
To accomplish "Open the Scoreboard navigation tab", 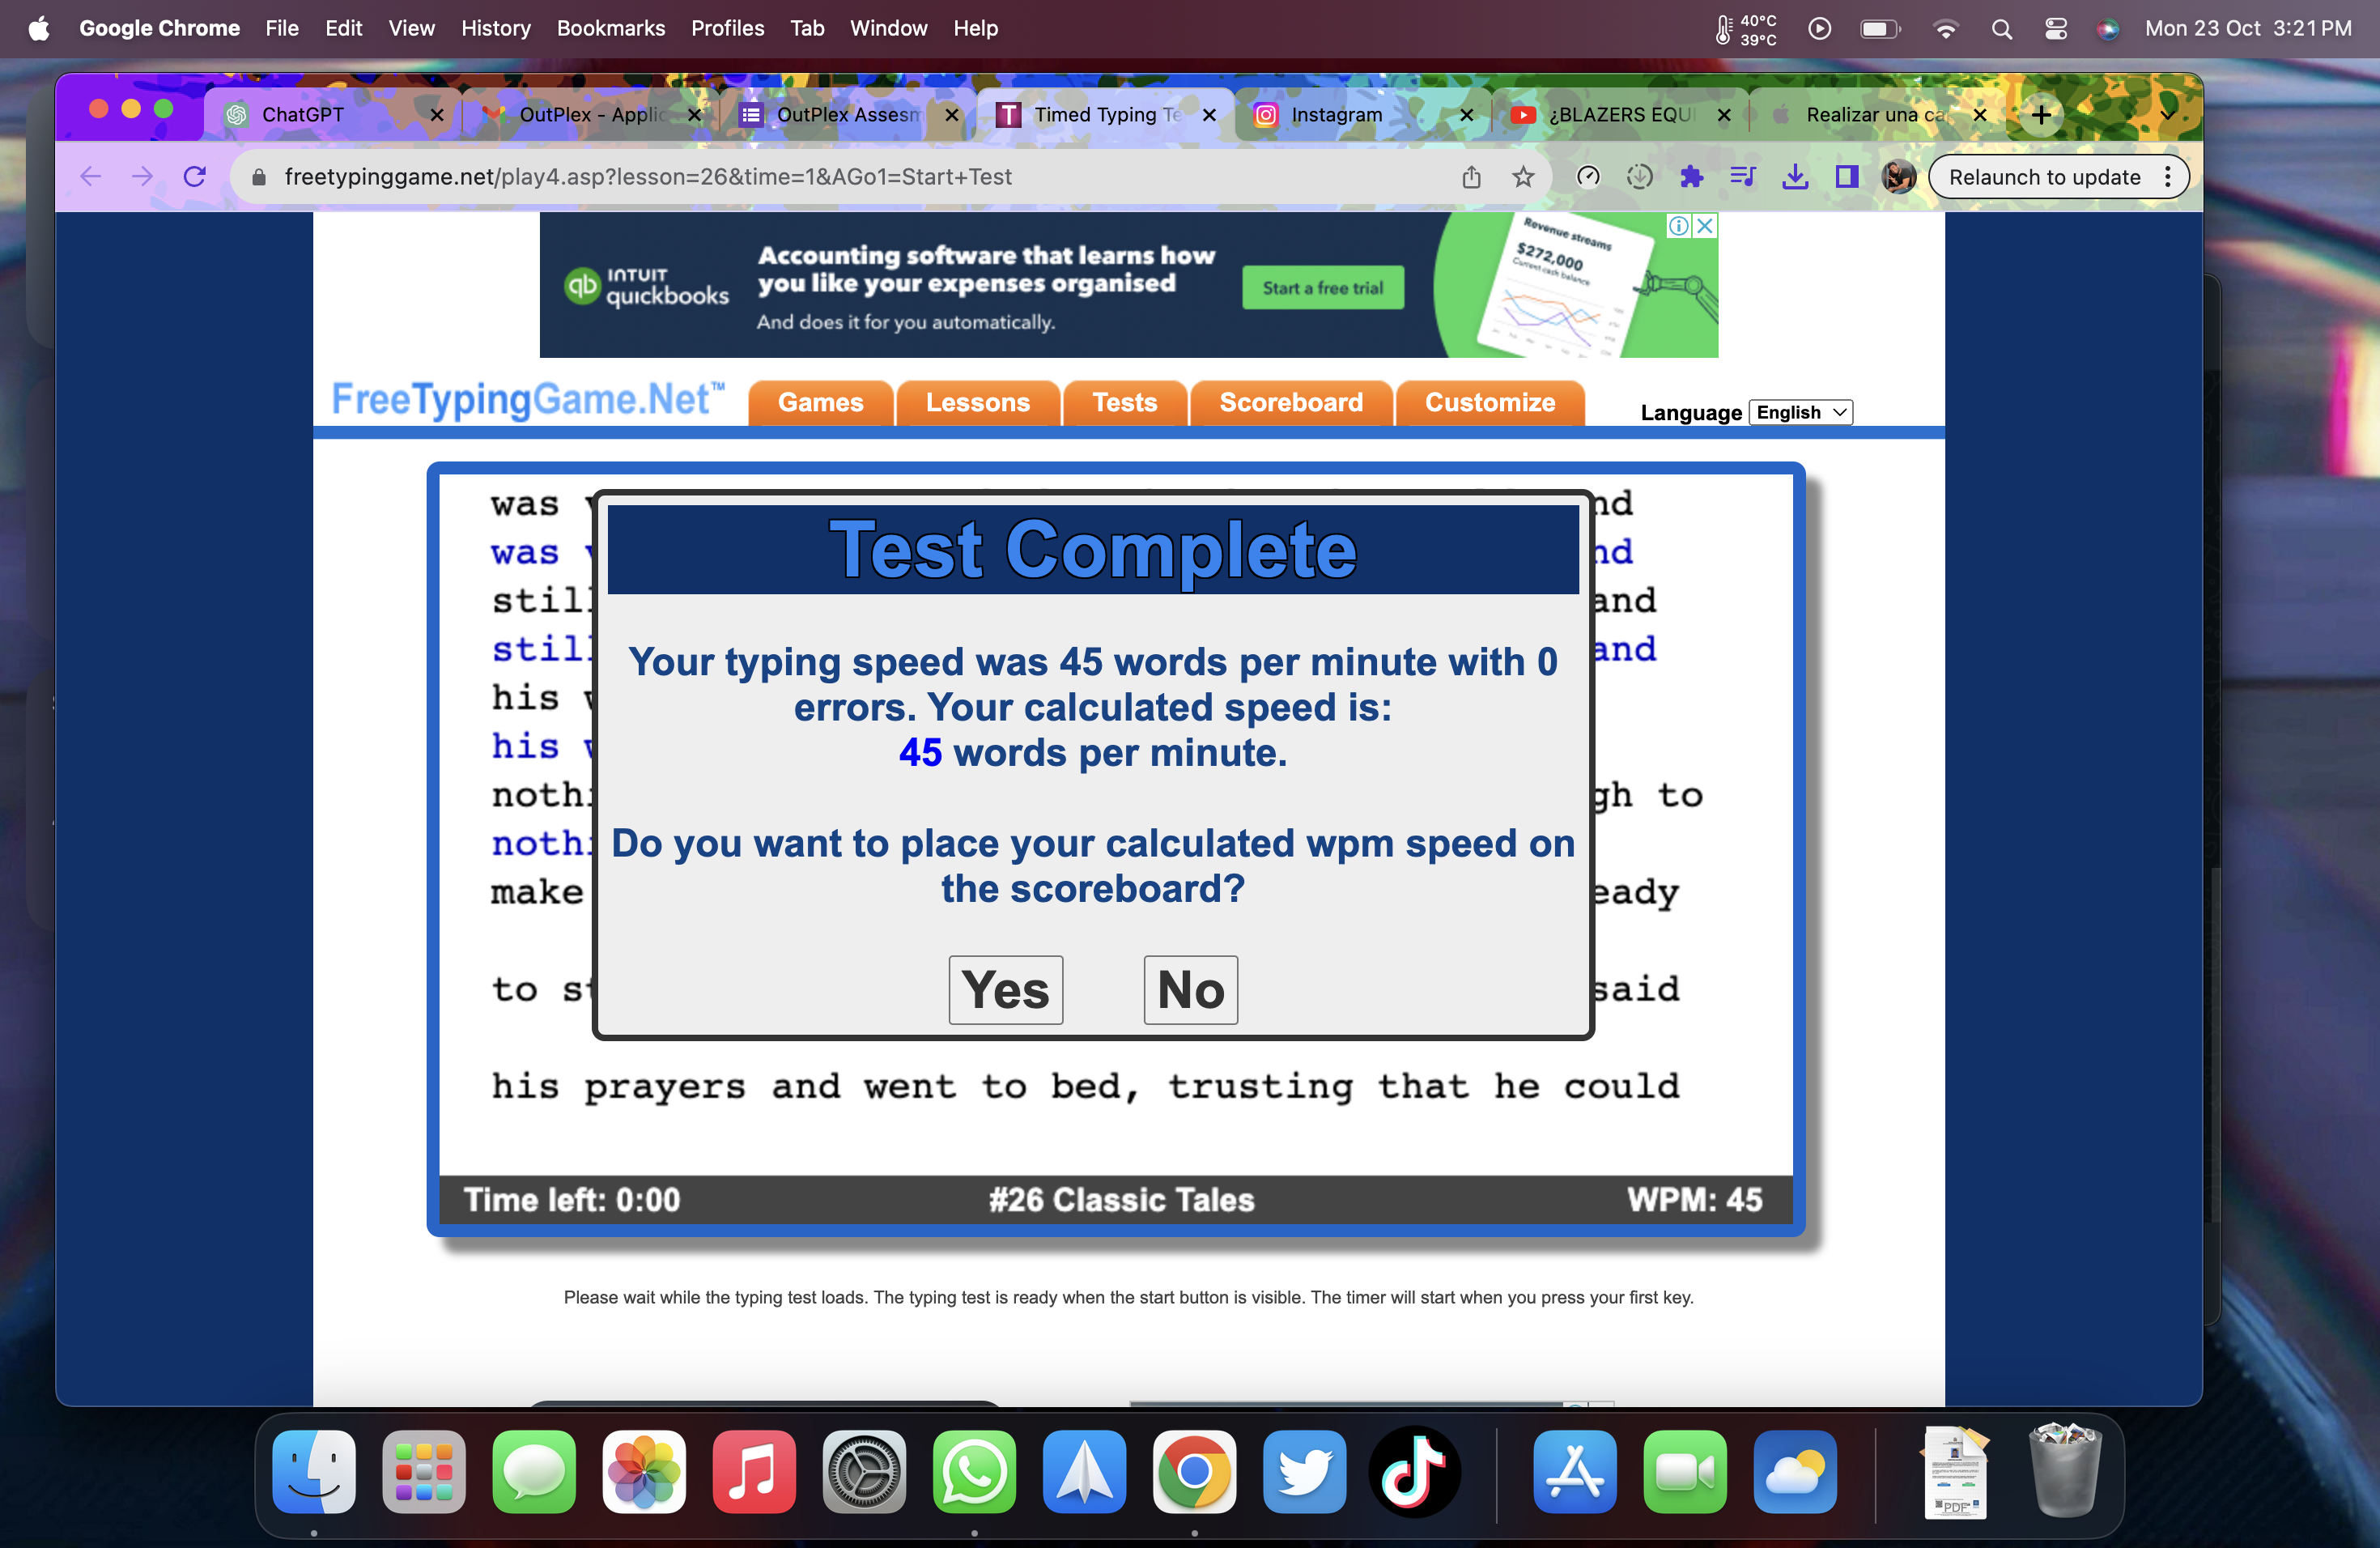I will point(1290,402).
